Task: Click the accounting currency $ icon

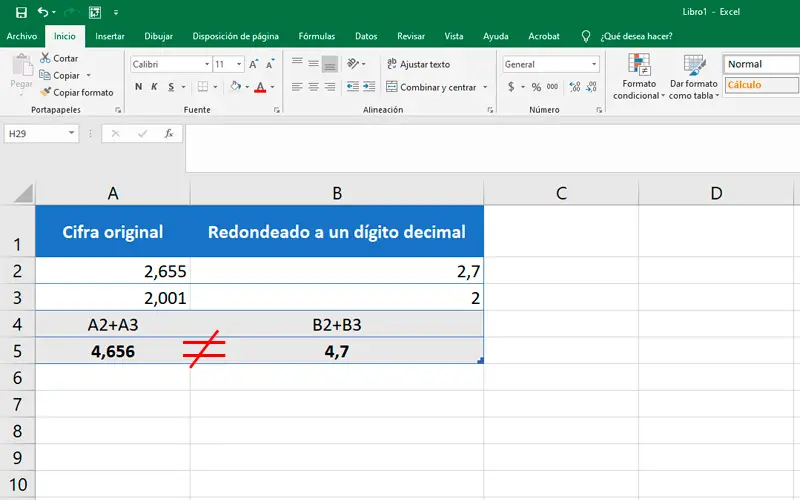Action: (x=511, y=87)
